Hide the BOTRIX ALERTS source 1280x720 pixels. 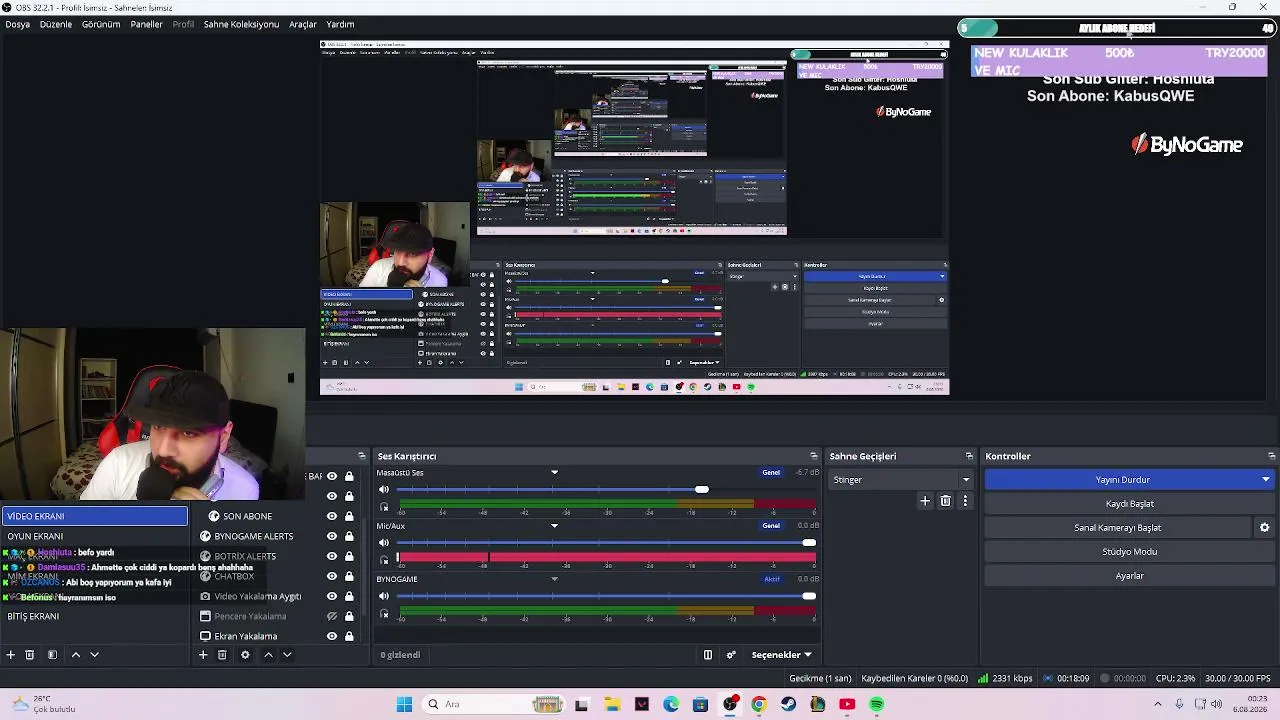(x=332, y=556)
